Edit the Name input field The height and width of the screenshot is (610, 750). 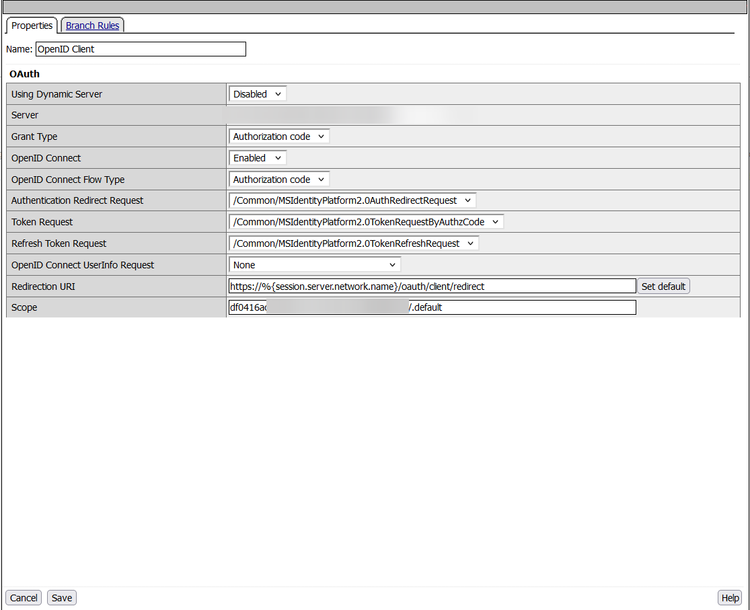(x=141, y=49)
